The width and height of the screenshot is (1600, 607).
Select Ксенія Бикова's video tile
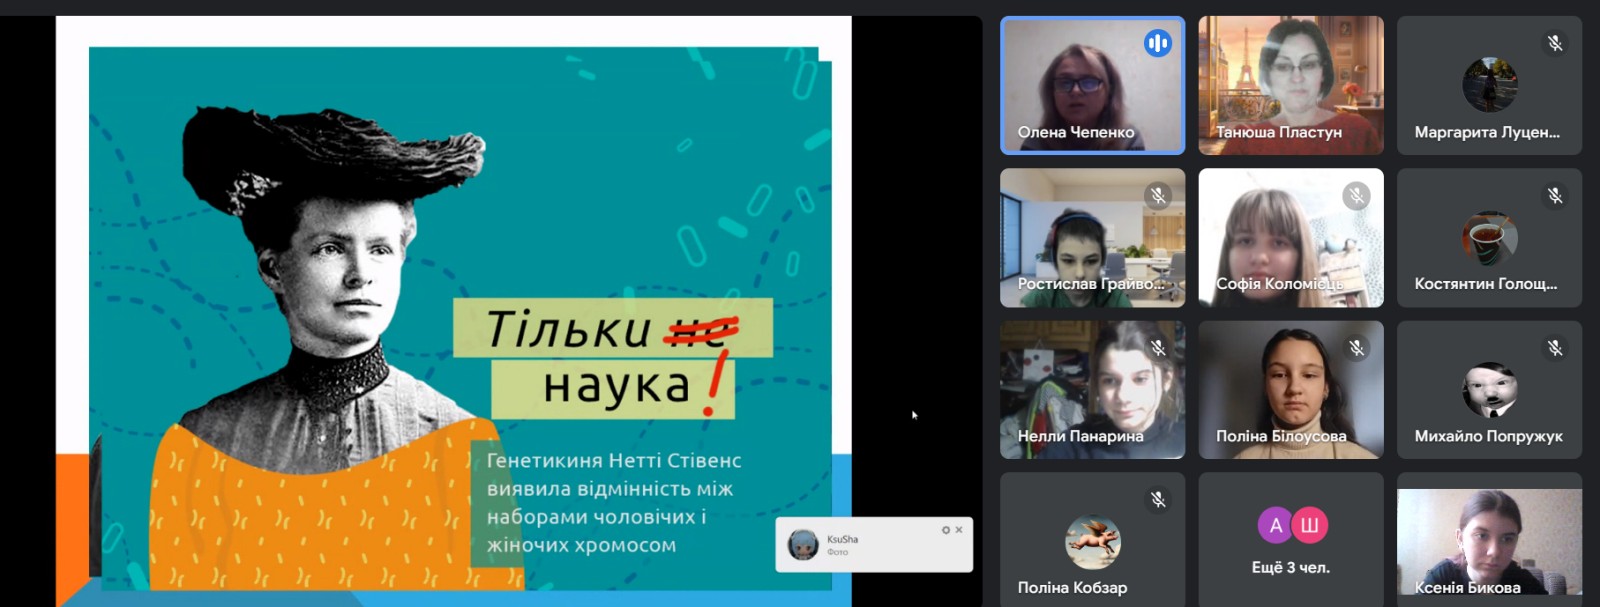tap(1488, 545)
